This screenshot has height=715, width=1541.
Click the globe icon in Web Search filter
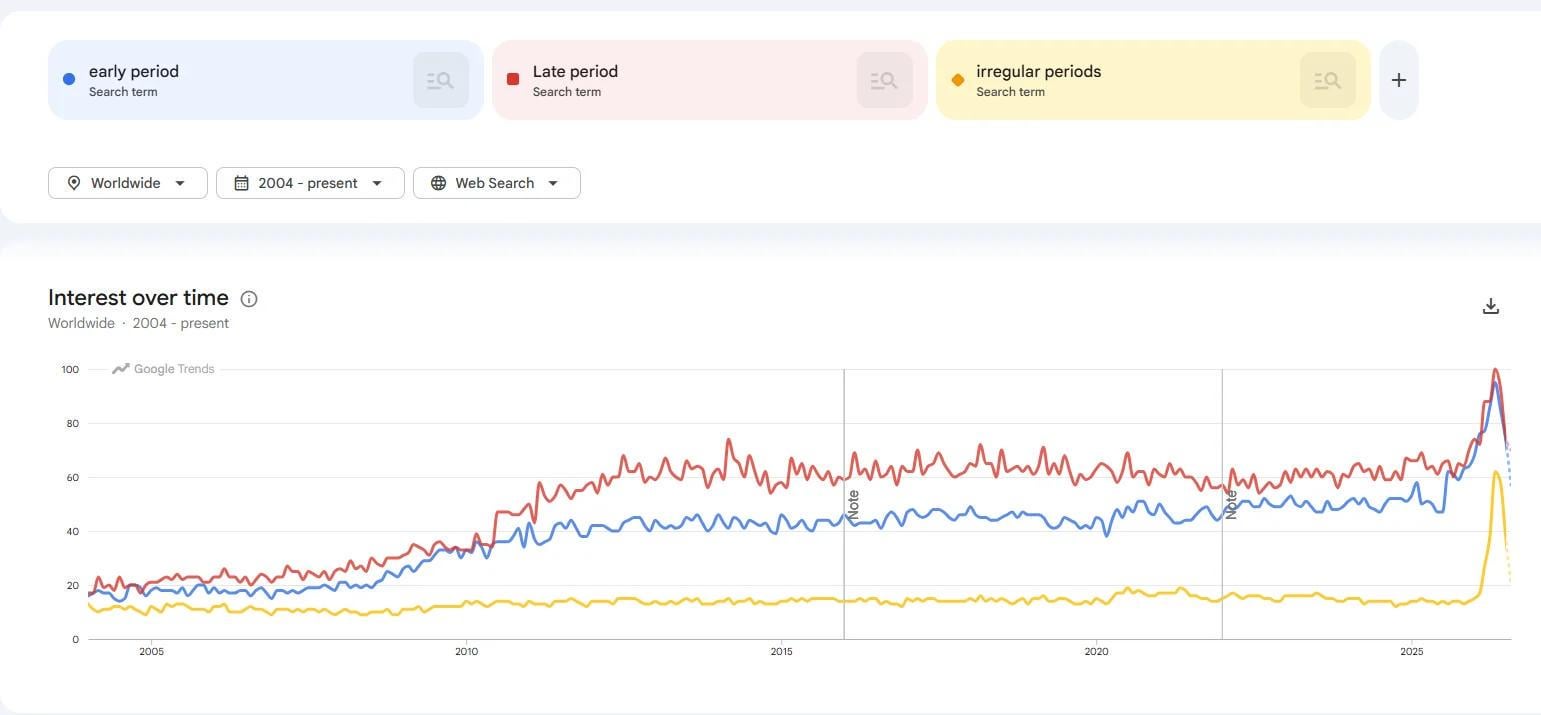click(438, 183)
